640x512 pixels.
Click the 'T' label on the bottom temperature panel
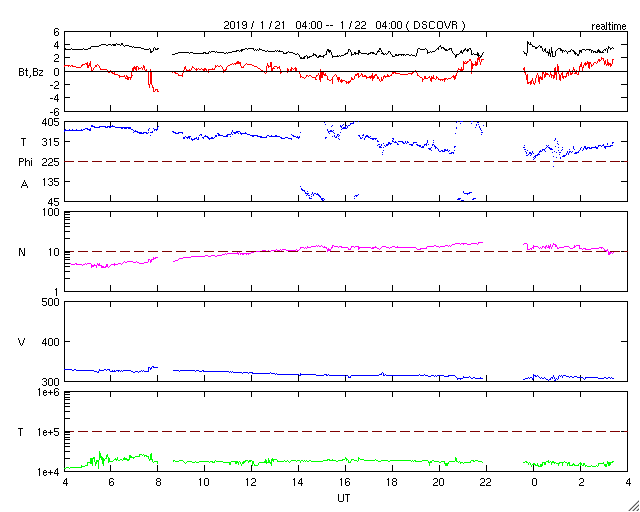tap(21, 432)
